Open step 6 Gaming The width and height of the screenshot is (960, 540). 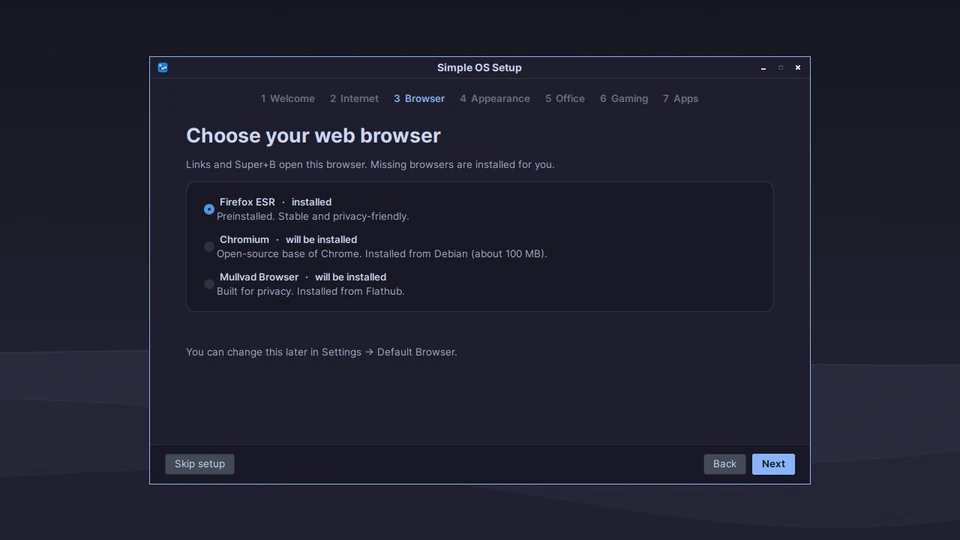pos(624,99)
